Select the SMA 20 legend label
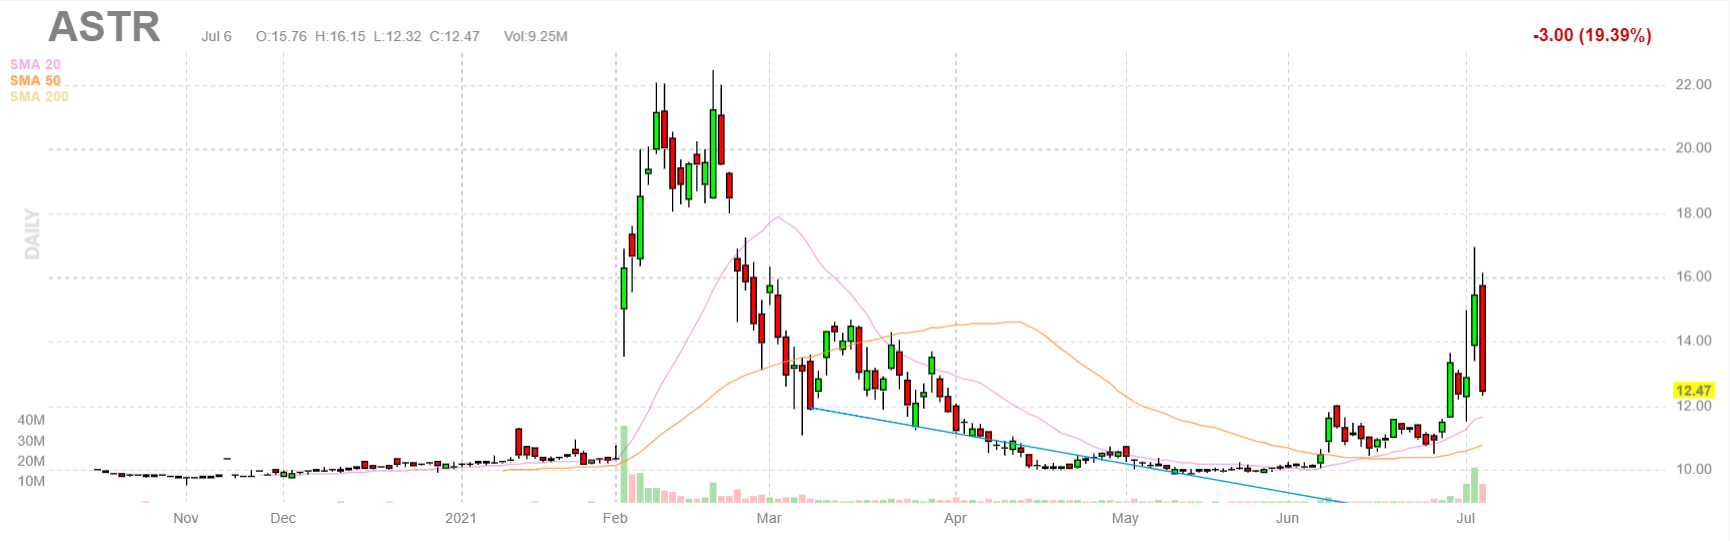 [x=35, y=64]
